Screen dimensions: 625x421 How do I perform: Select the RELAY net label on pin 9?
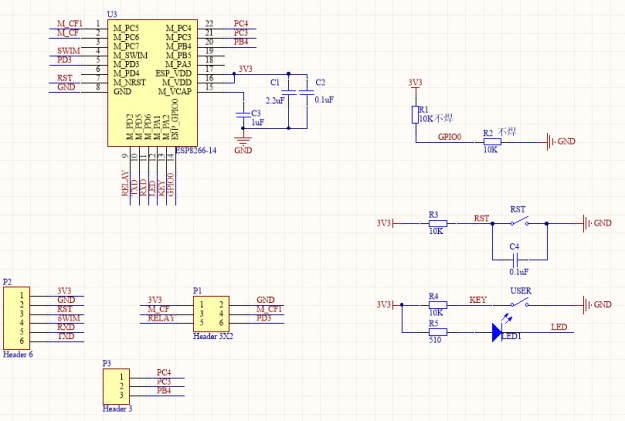(x=125, y=183)
